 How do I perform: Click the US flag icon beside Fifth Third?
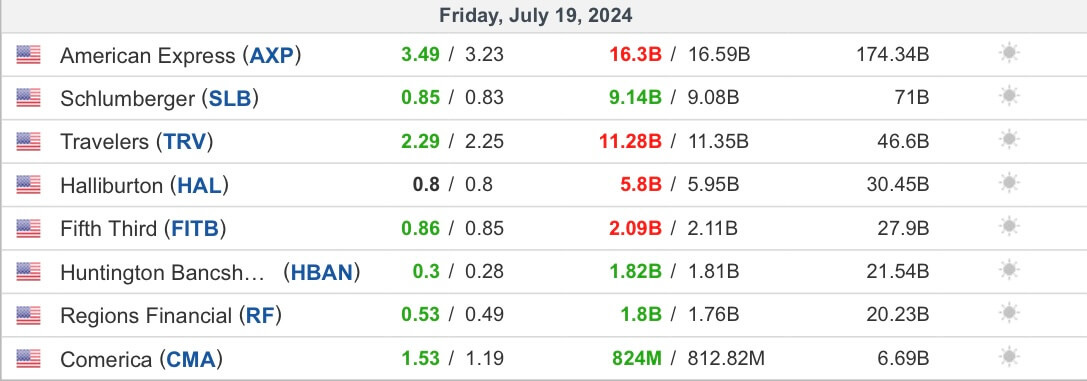[x=28, y=229]
